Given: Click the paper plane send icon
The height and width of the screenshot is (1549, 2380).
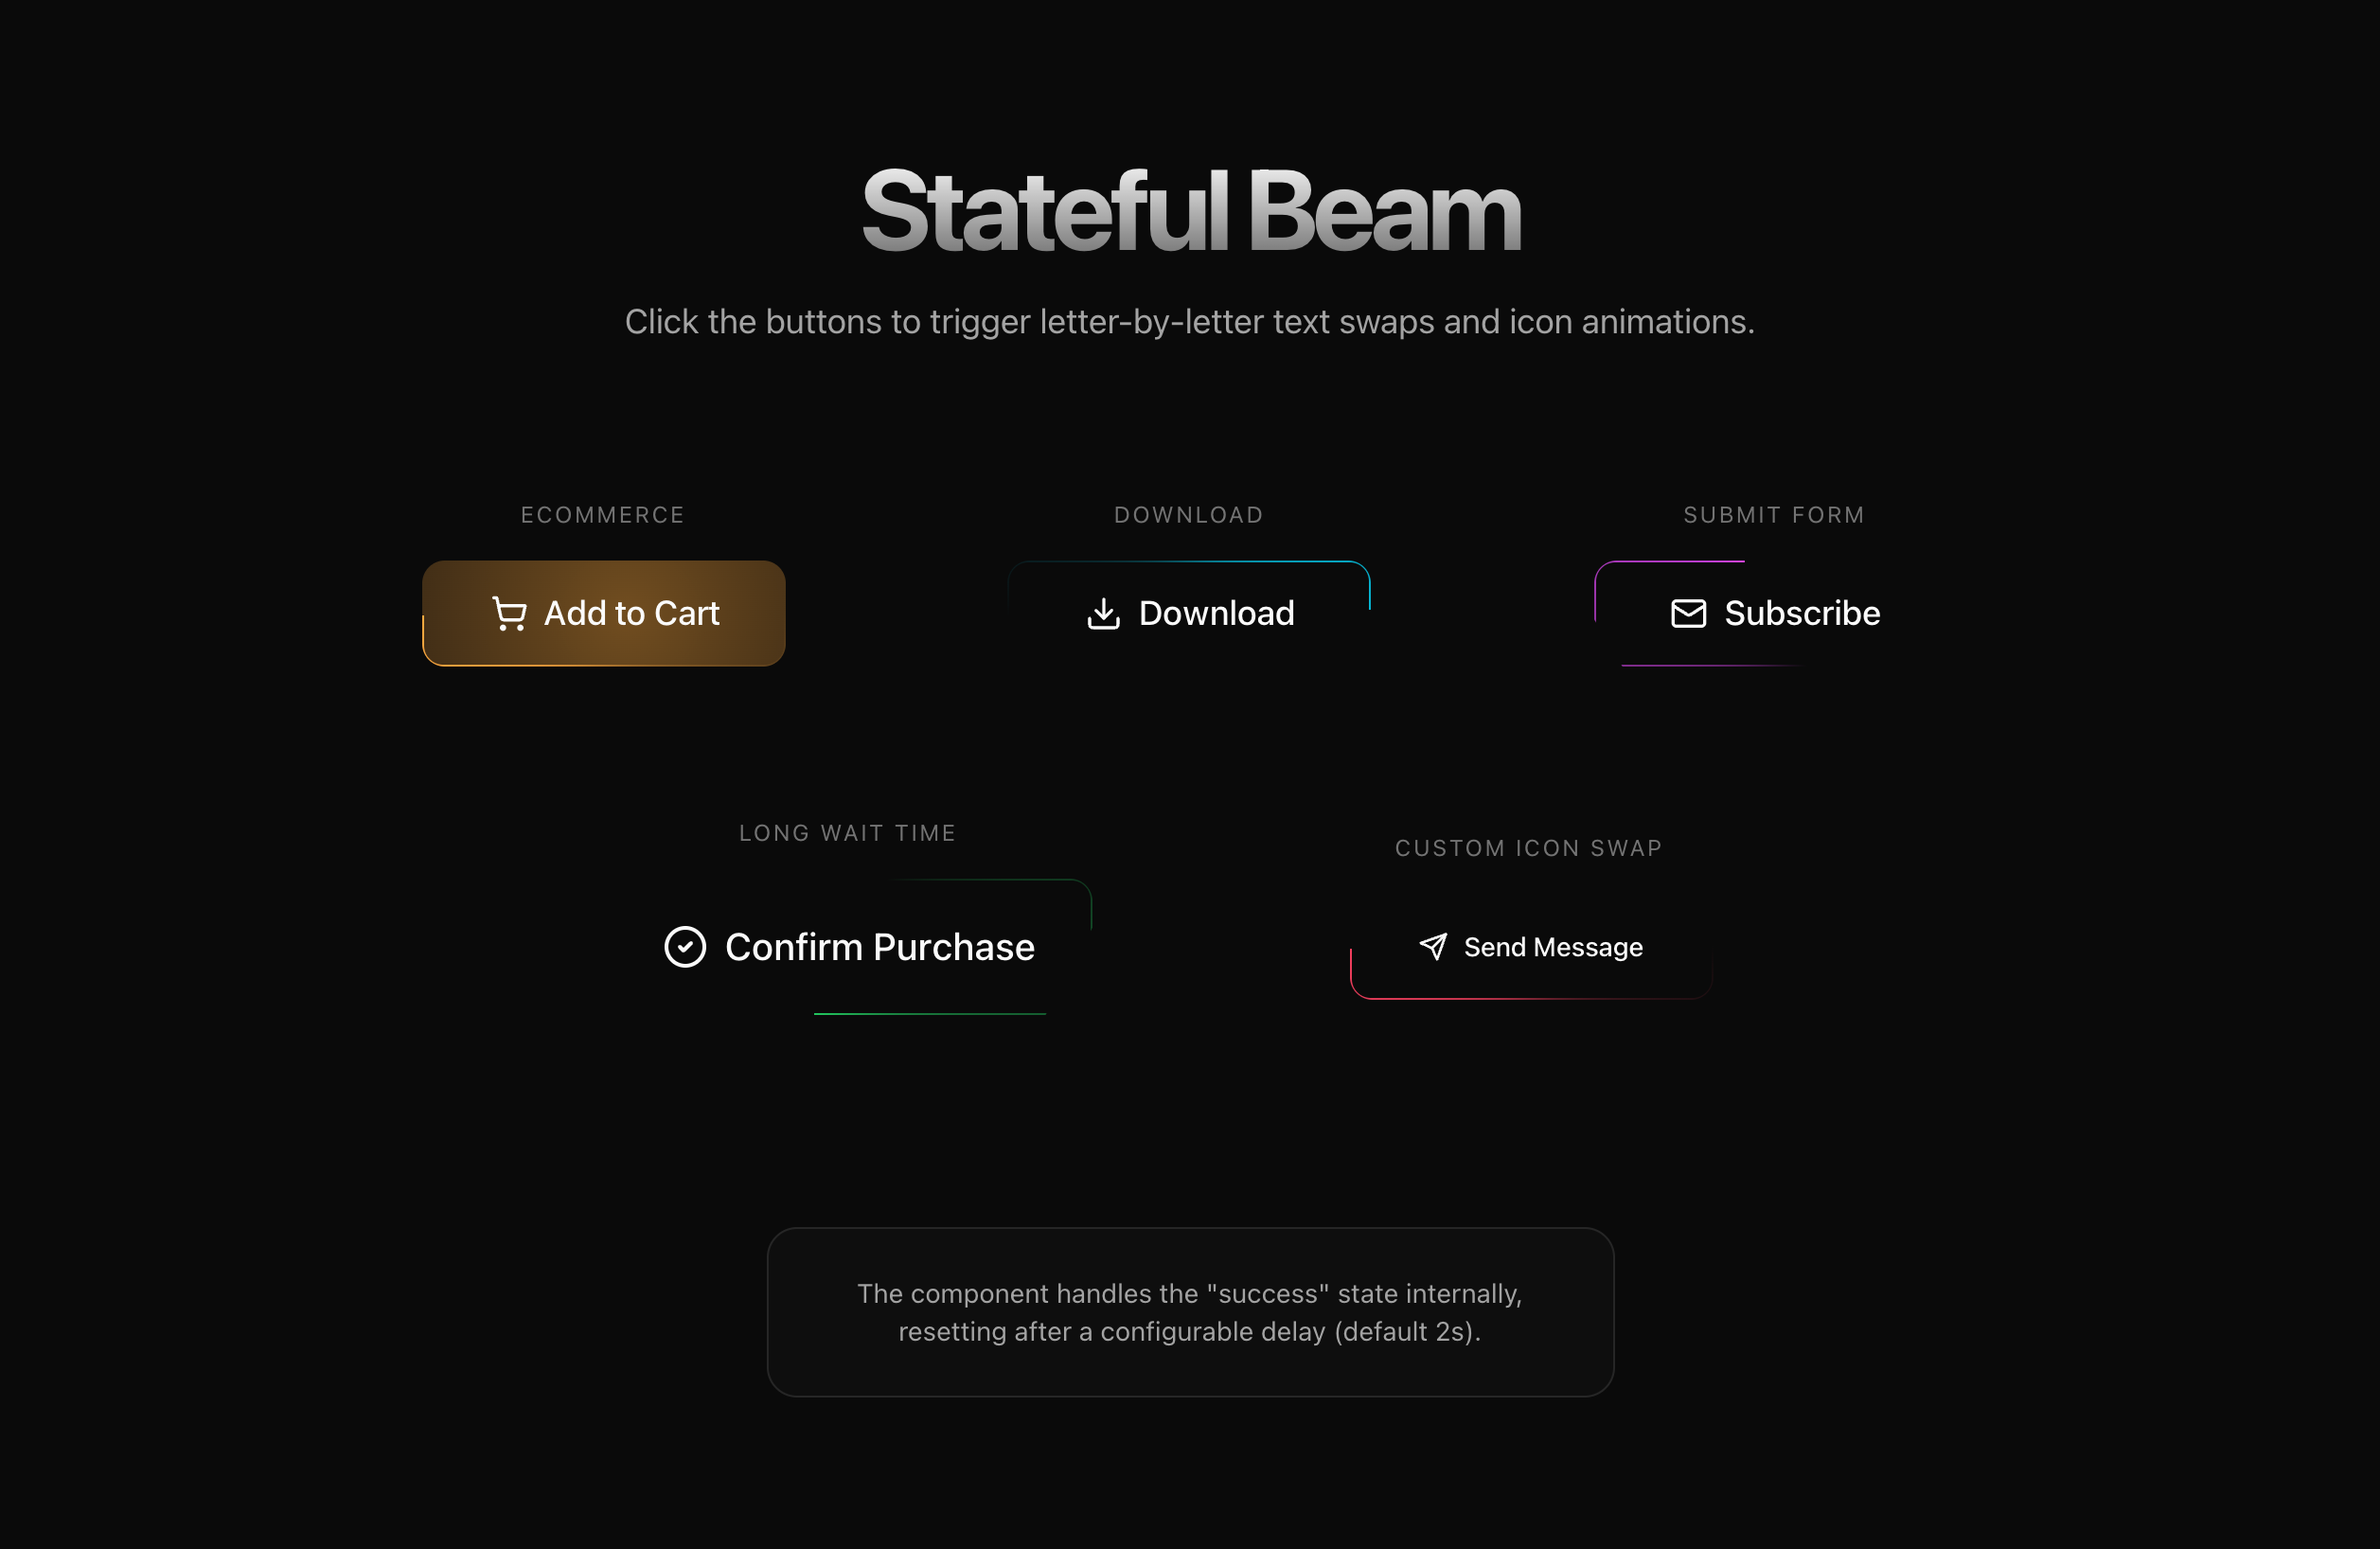Looking at the screenshot, I should tap(1433, 946).
